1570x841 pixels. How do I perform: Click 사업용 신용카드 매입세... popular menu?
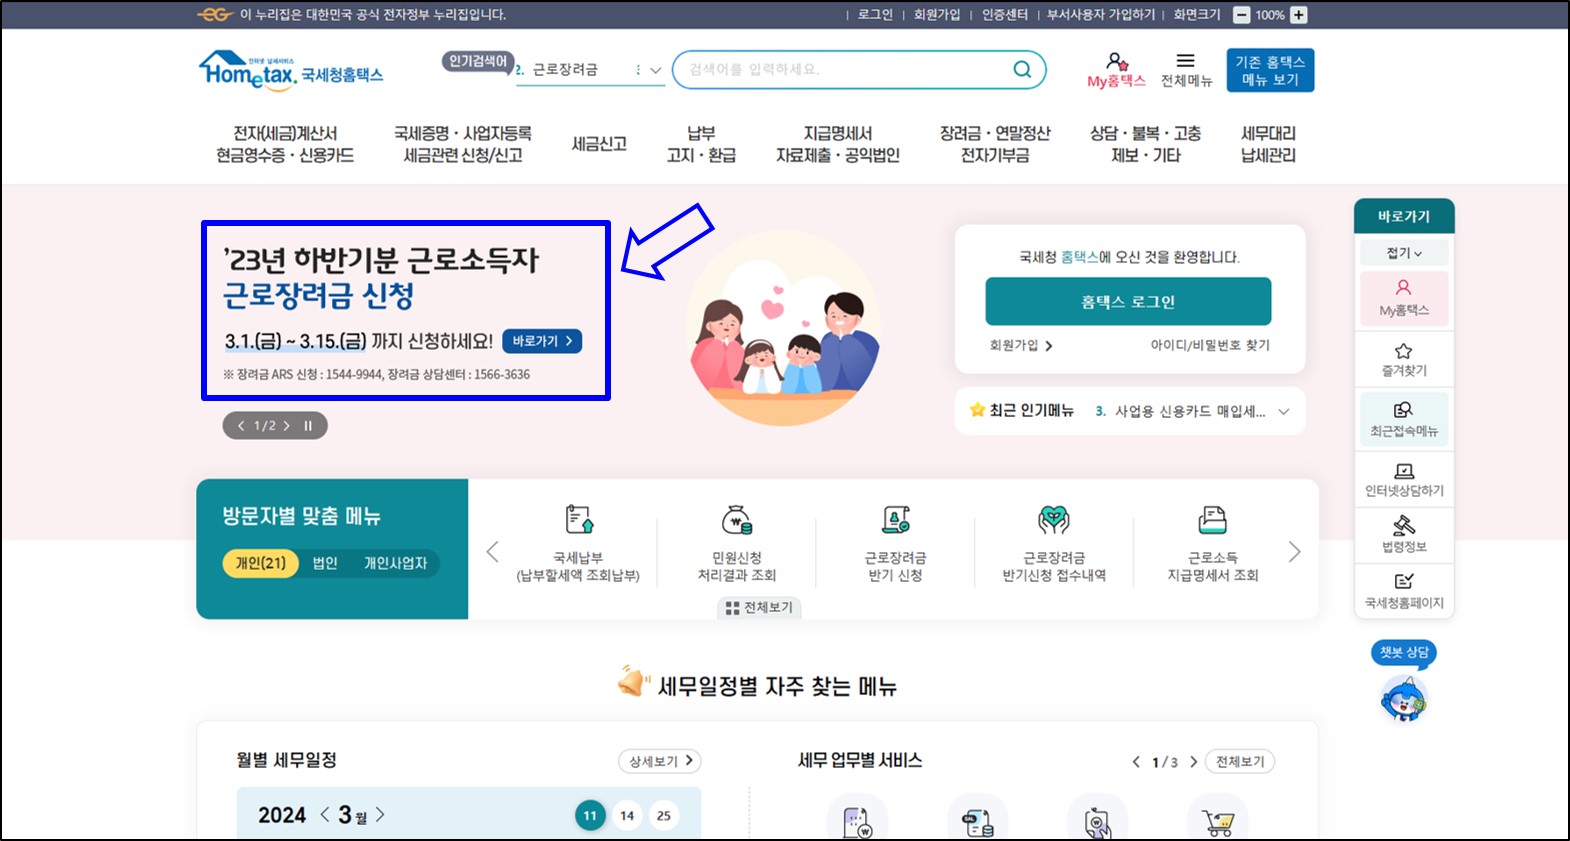click(x=1190, y=411)
